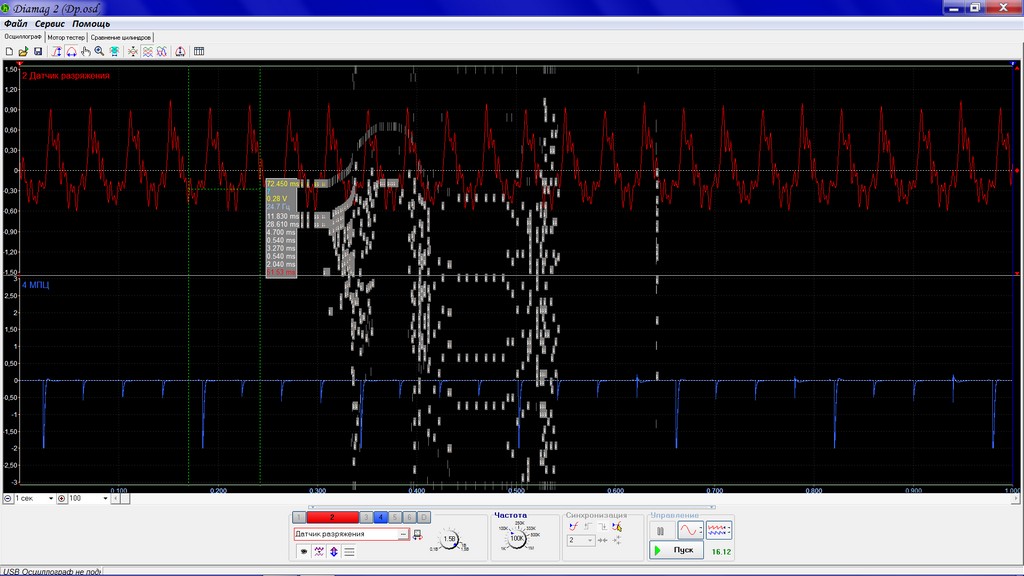Open the sync channel 2 dropdown
Viewport: 1024px width, 576px height.
click(581, 541)
